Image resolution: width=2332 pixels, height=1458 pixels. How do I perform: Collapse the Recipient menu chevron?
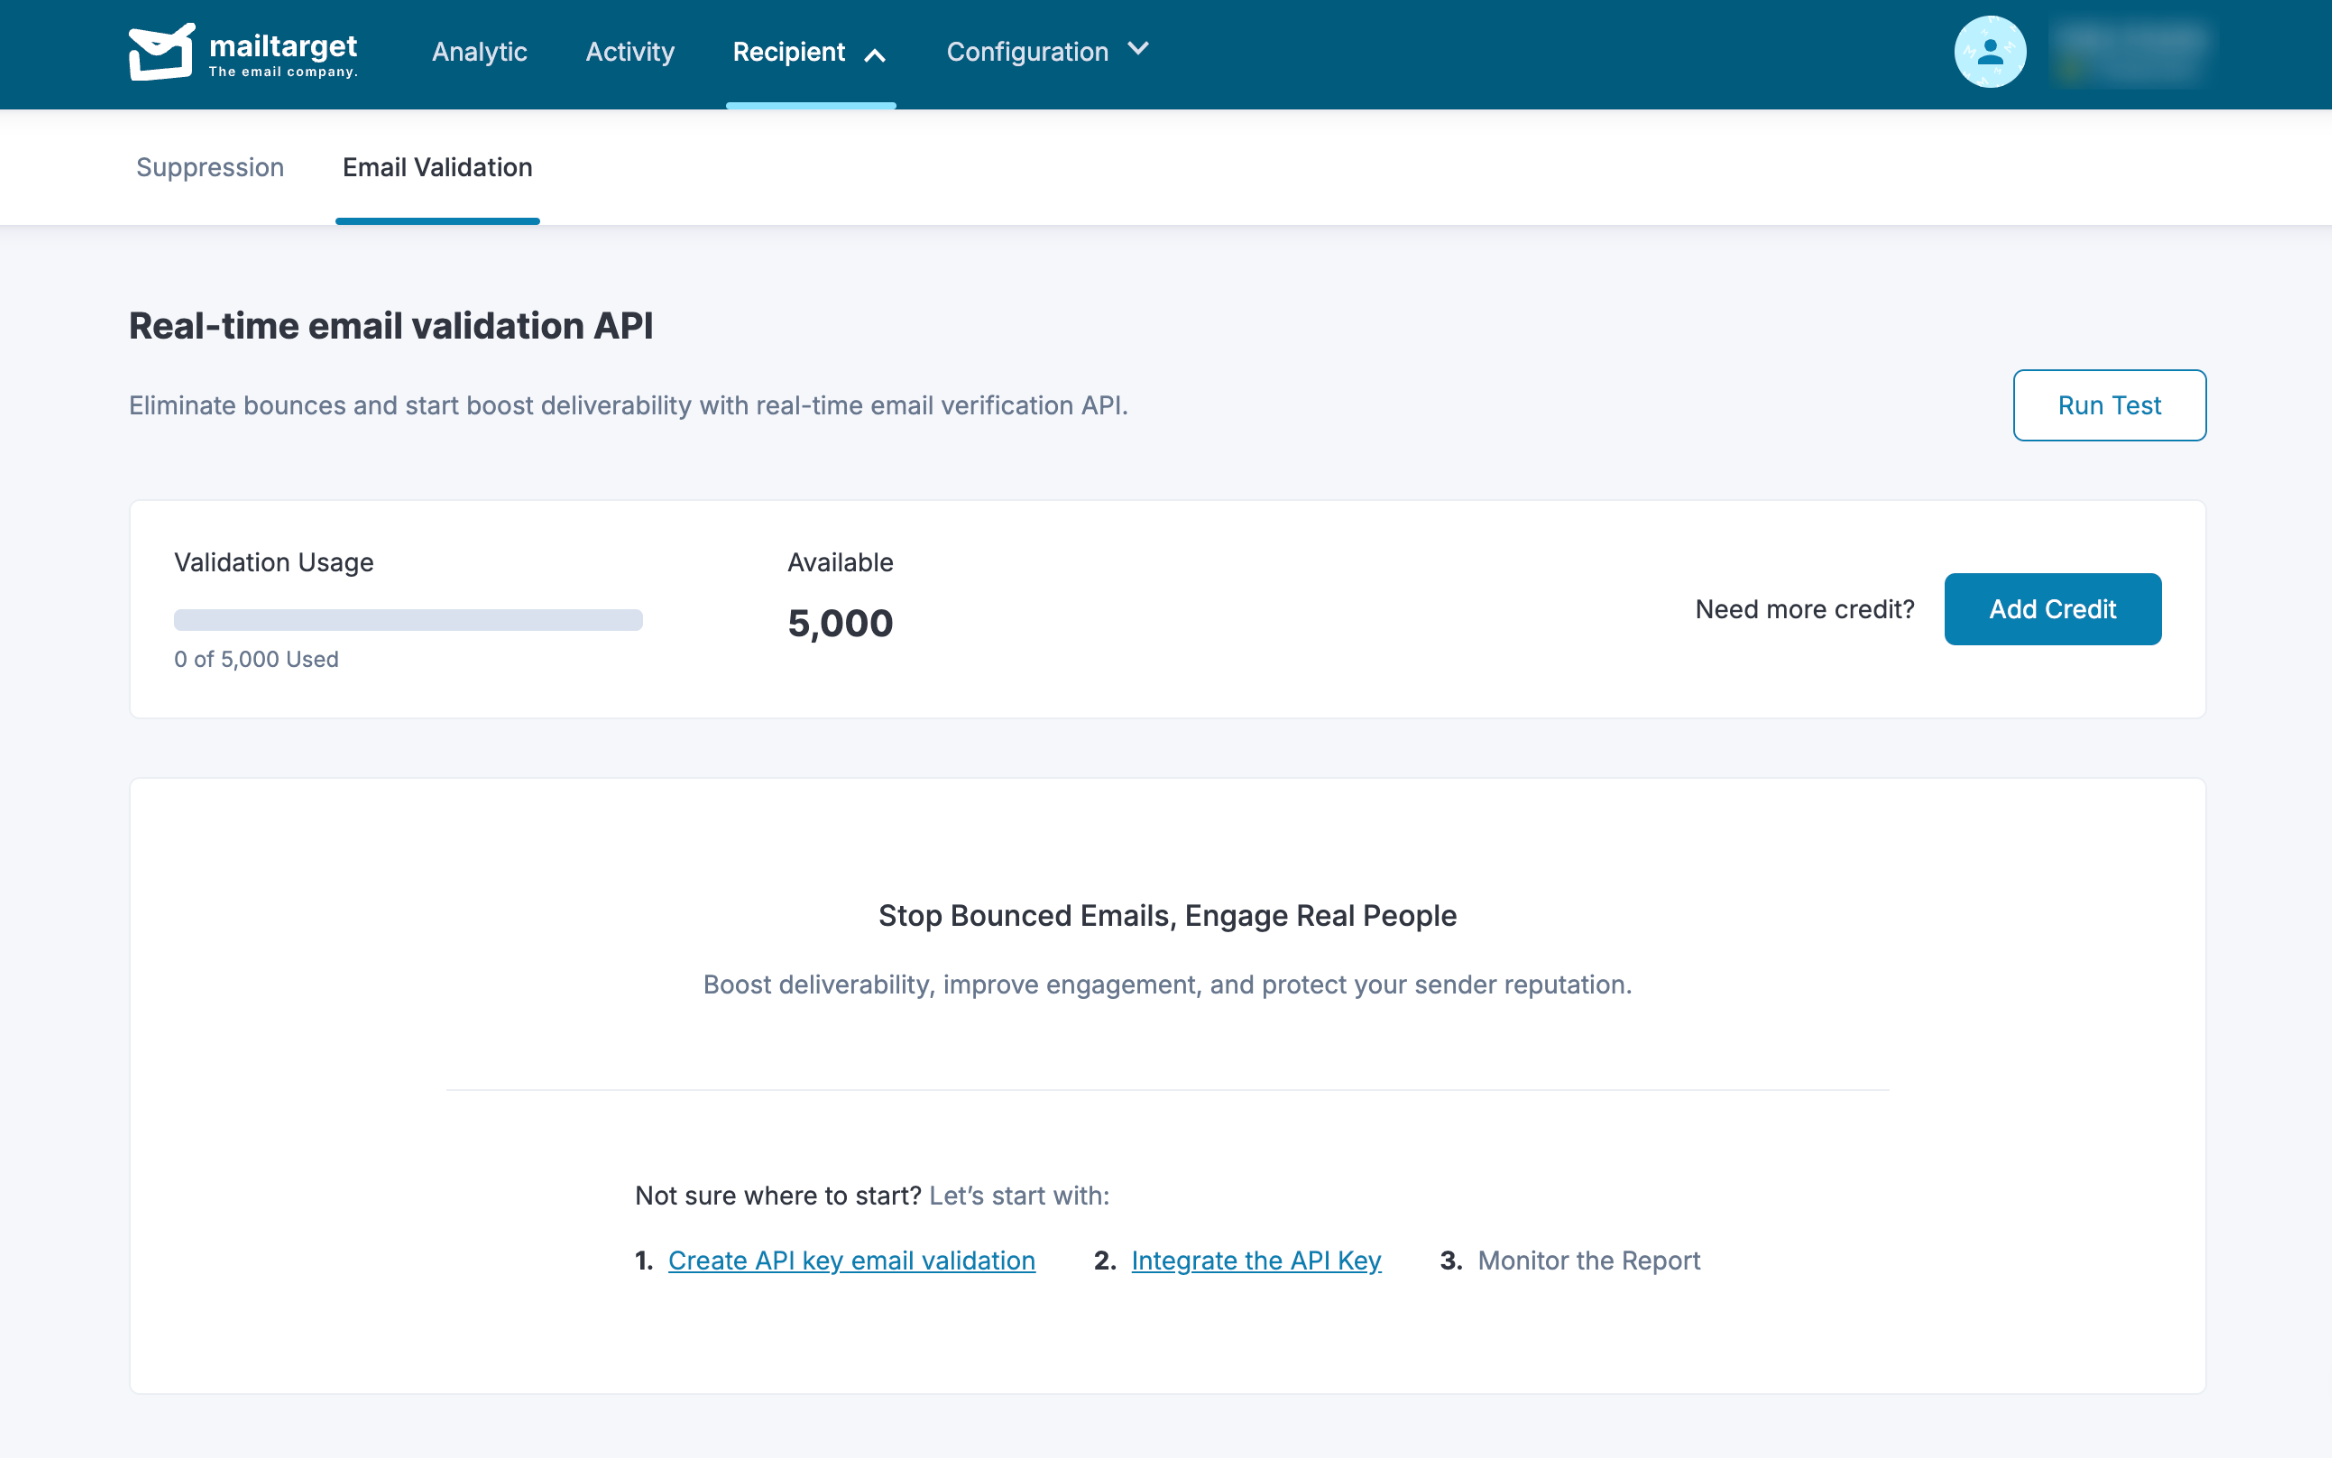[x=875, y=55]
